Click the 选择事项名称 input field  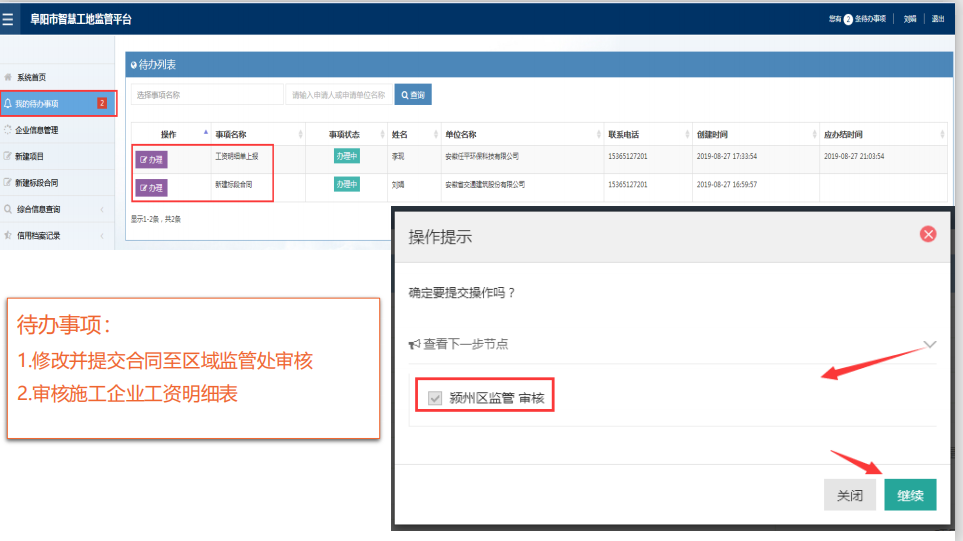point(207,95)
